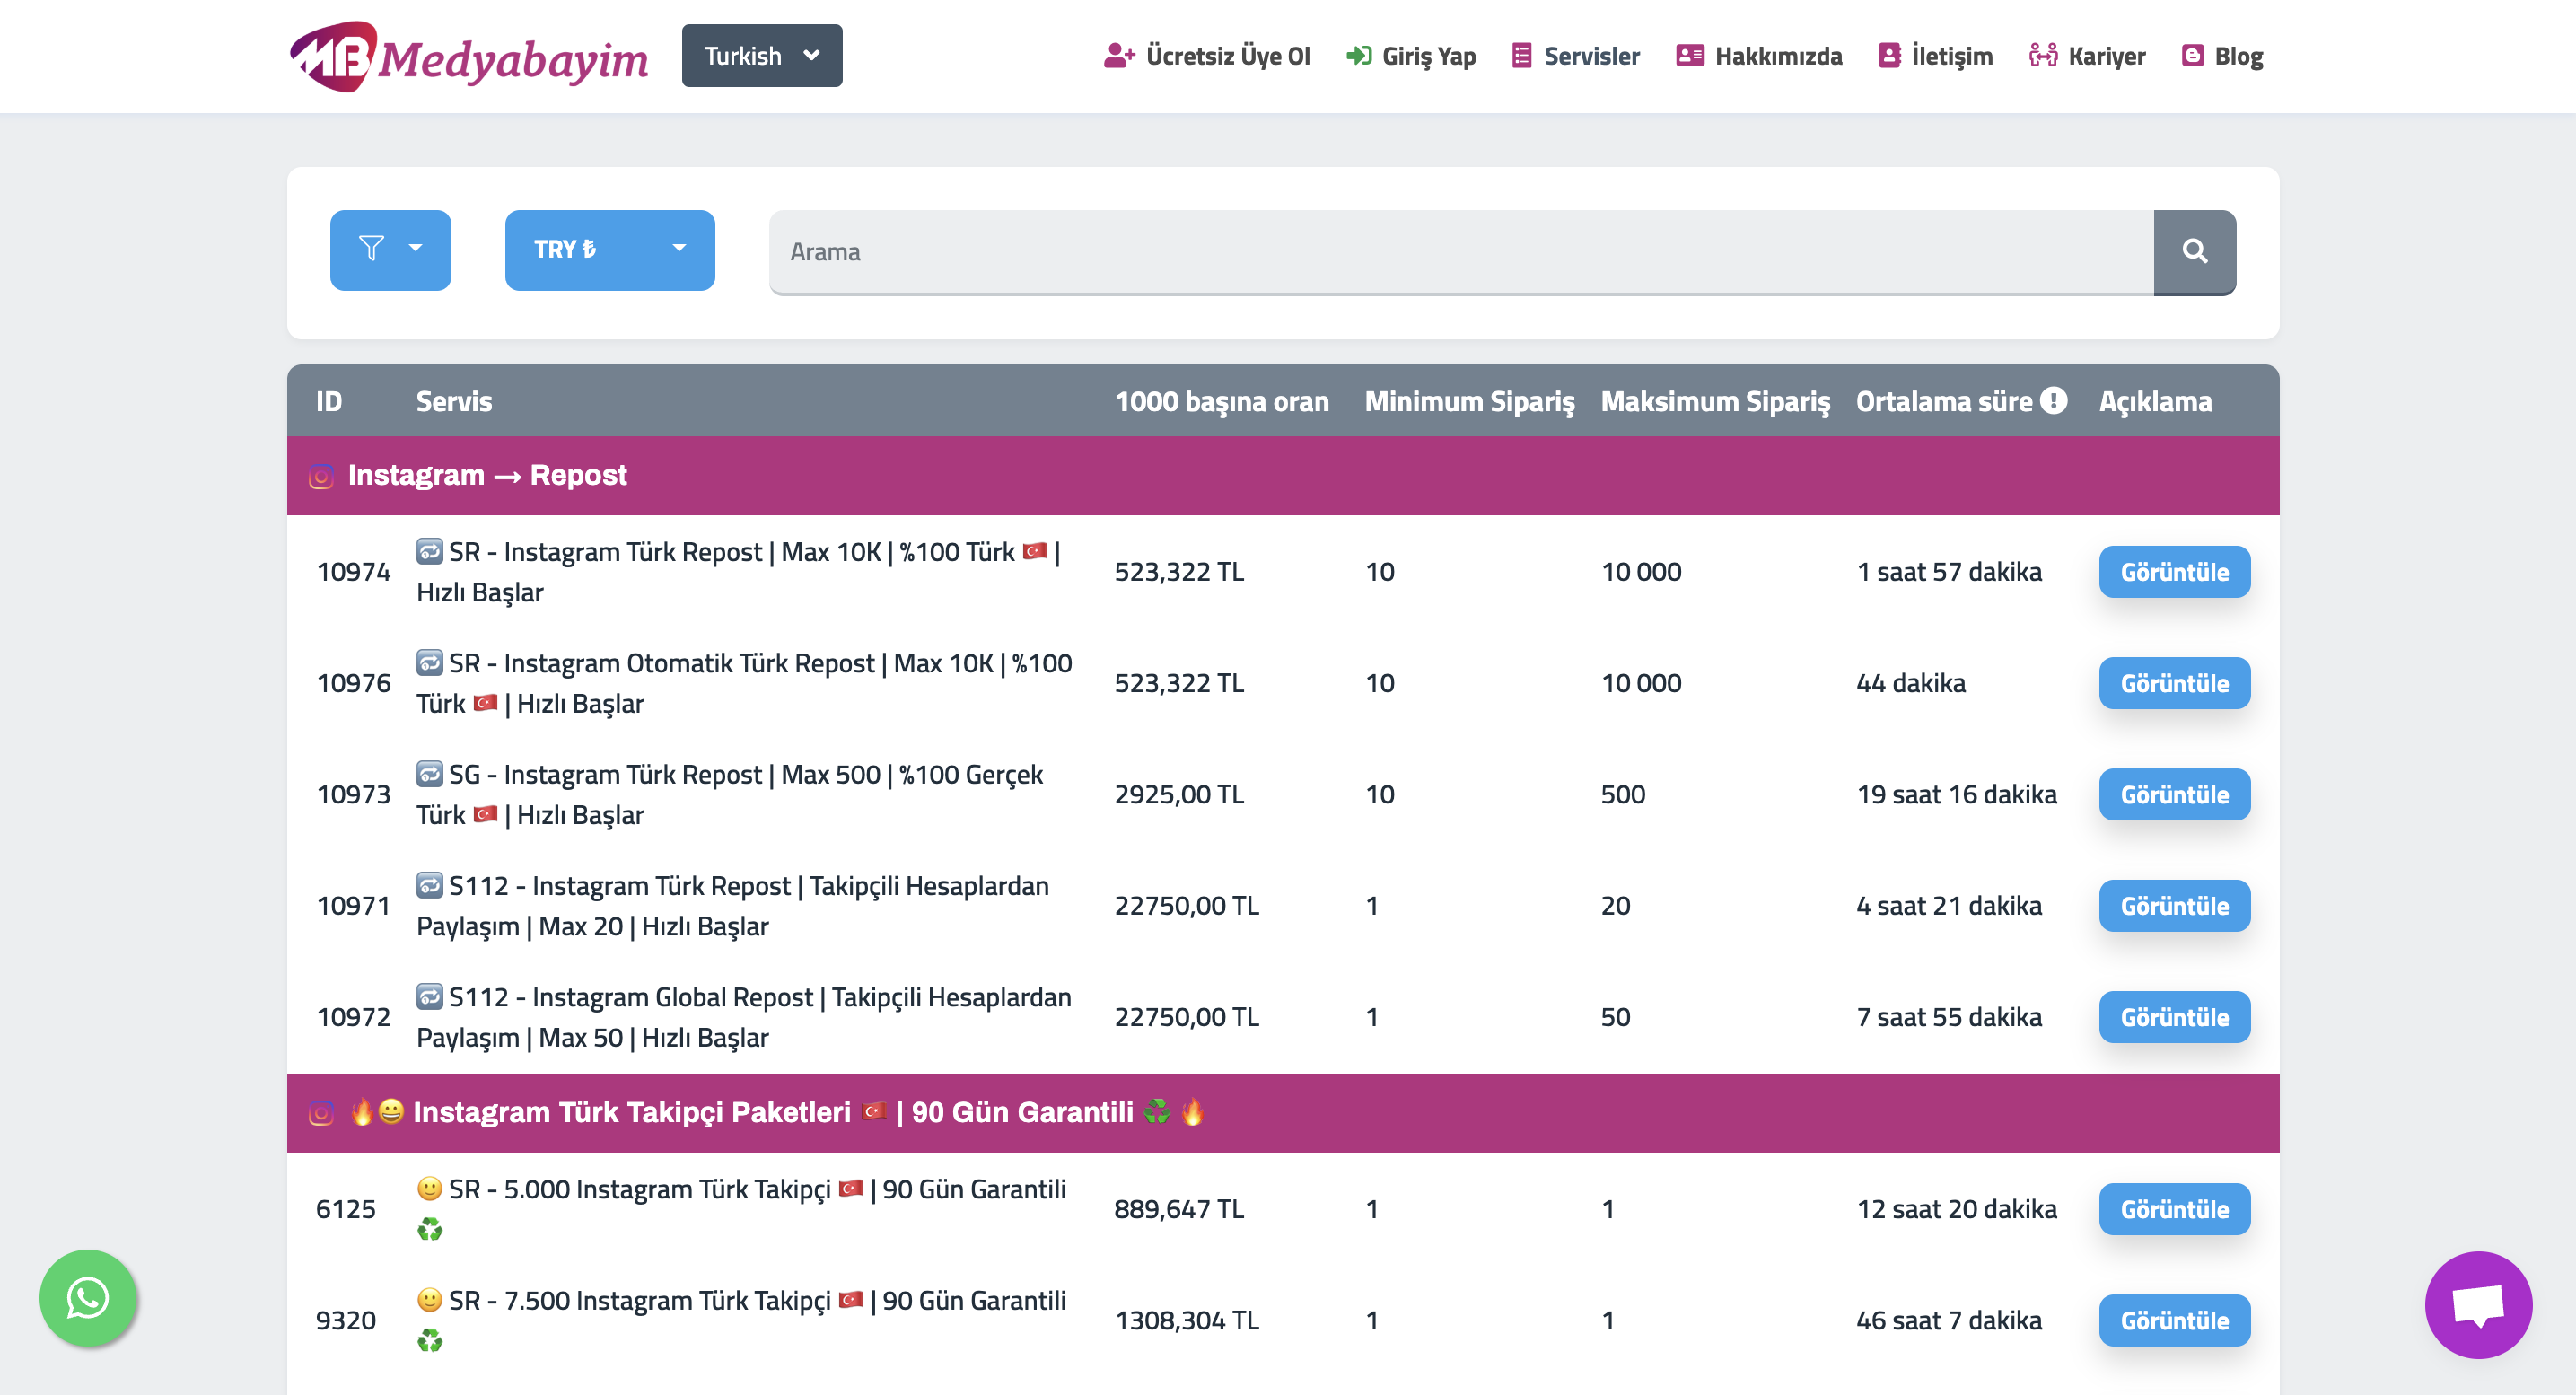This screenshot has width=2576, height=1395.
Task: Open the Blog link
Action: 2222,56
